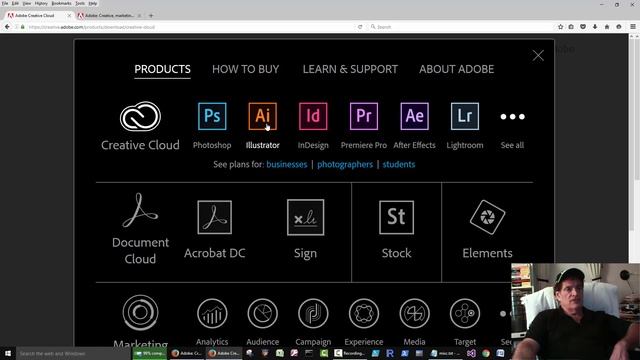
Task: Open the Adobe Stock St icon
Action: [x=396, y=217]
